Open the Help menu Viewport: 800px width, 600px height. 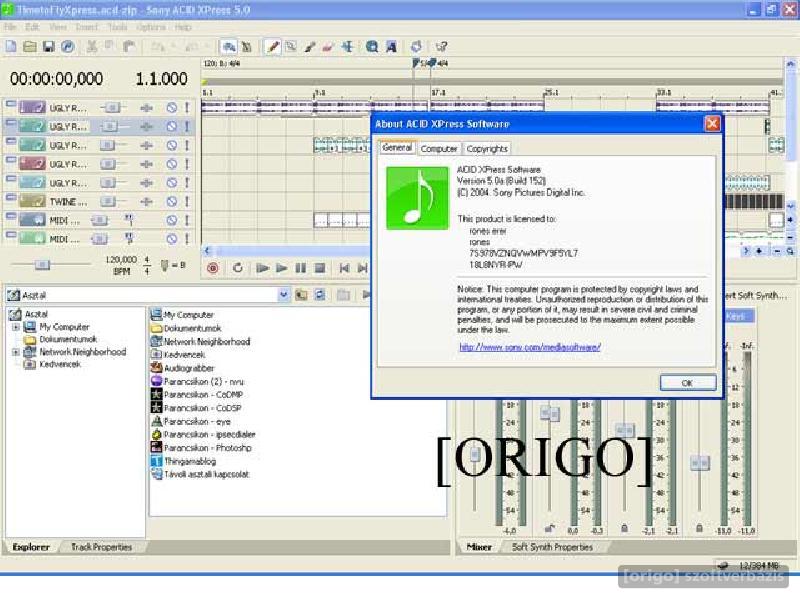click(x=183, y=27)
